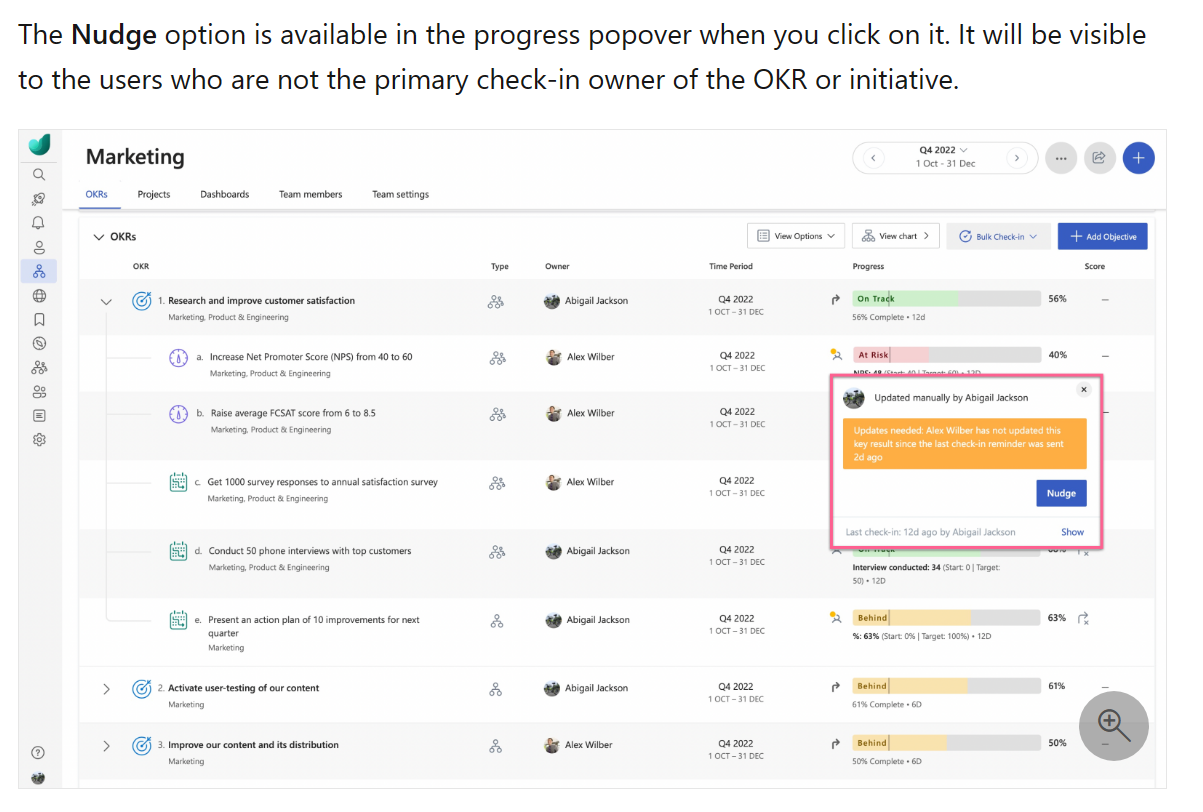This screenshot has width=1203, height=812.
Task: Click the Show link in the popover
Action: (1072, 532)
